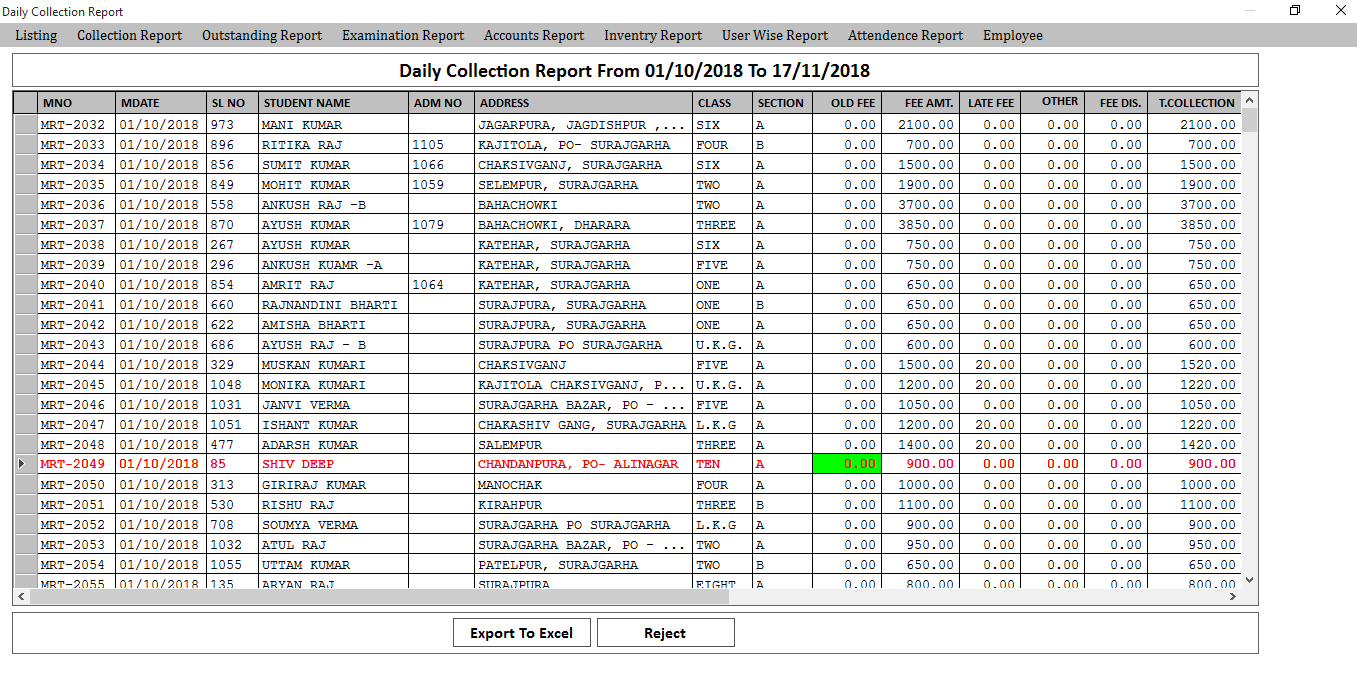1357x700 pixels.
Task: Open the Inventry Report menu
Action: [x=653, y=35]
